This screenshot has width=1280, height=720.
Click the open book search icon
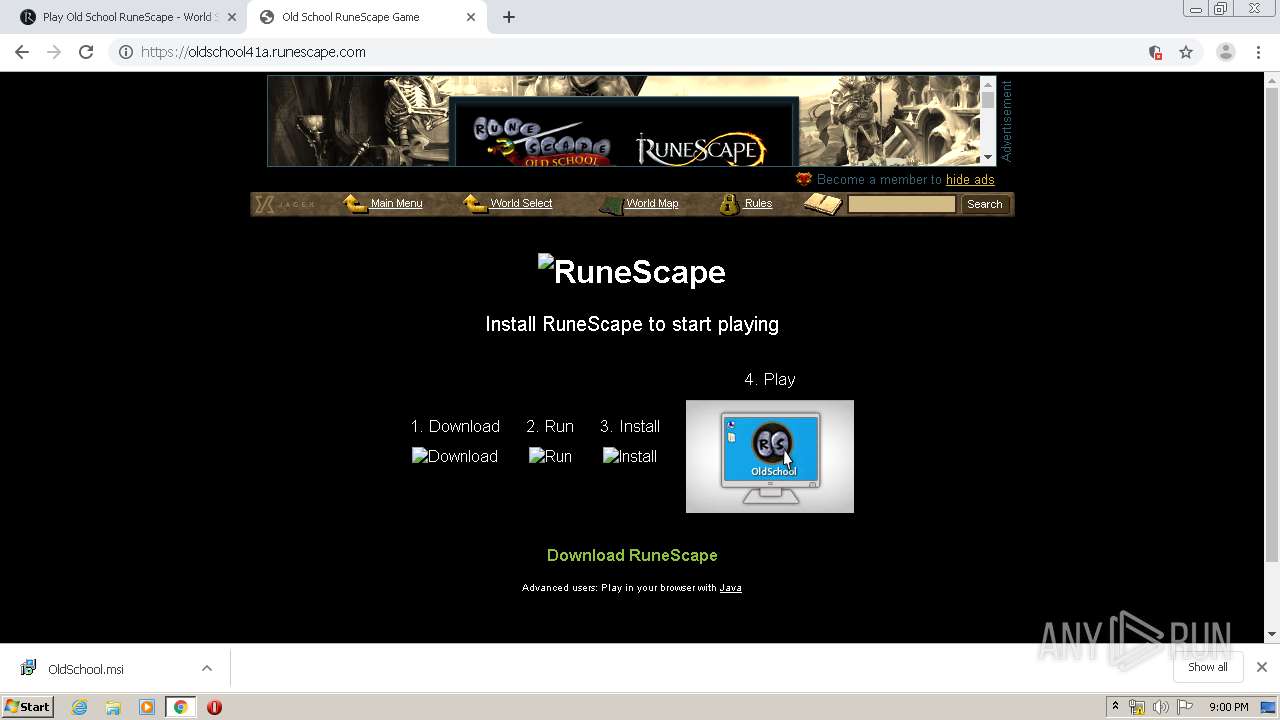(823, 204)
